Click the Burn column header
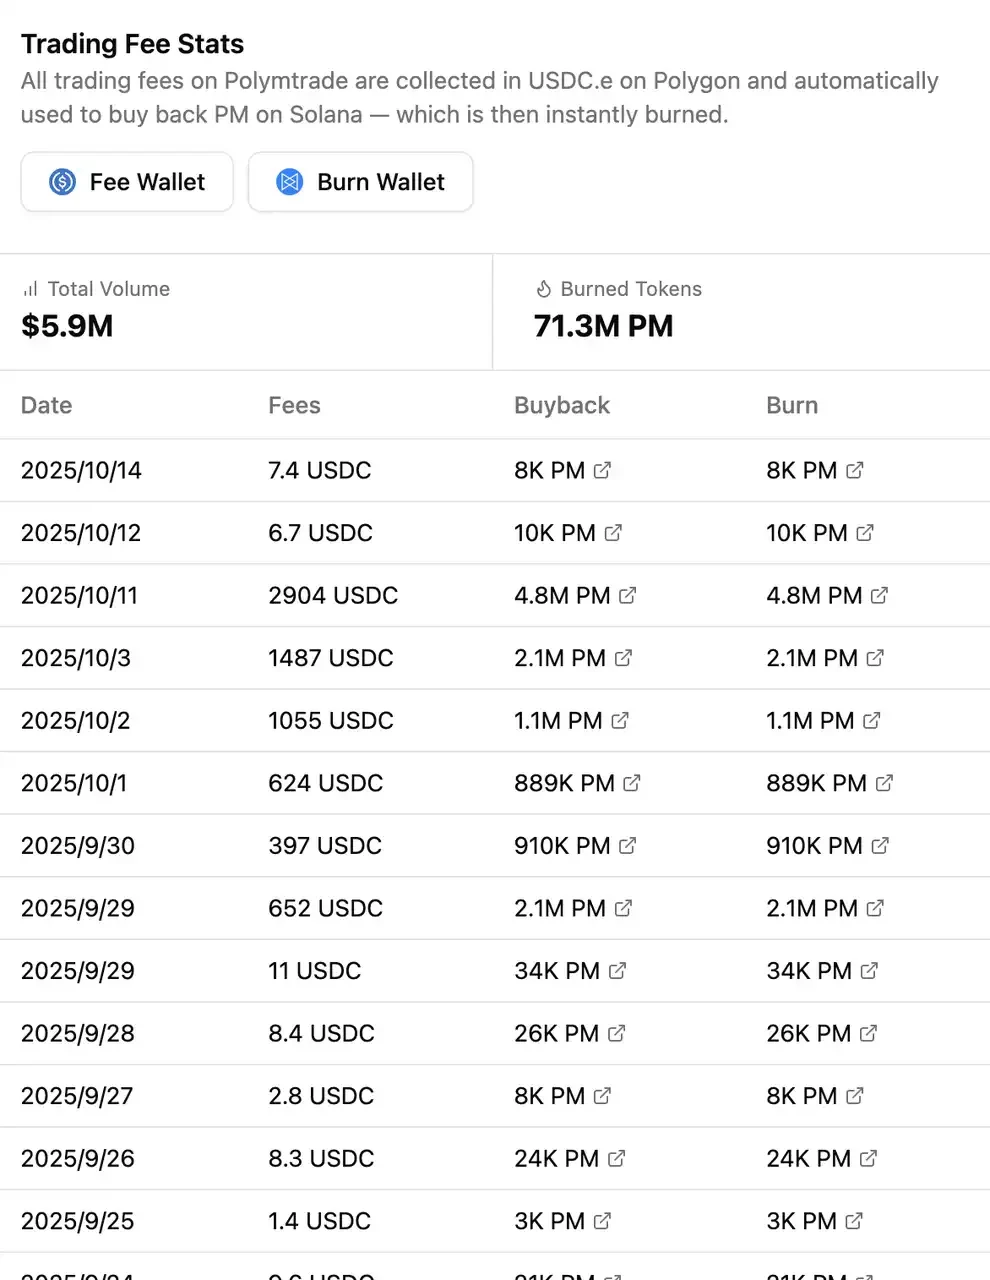The image size is (990, 1280). pos(792,405)
